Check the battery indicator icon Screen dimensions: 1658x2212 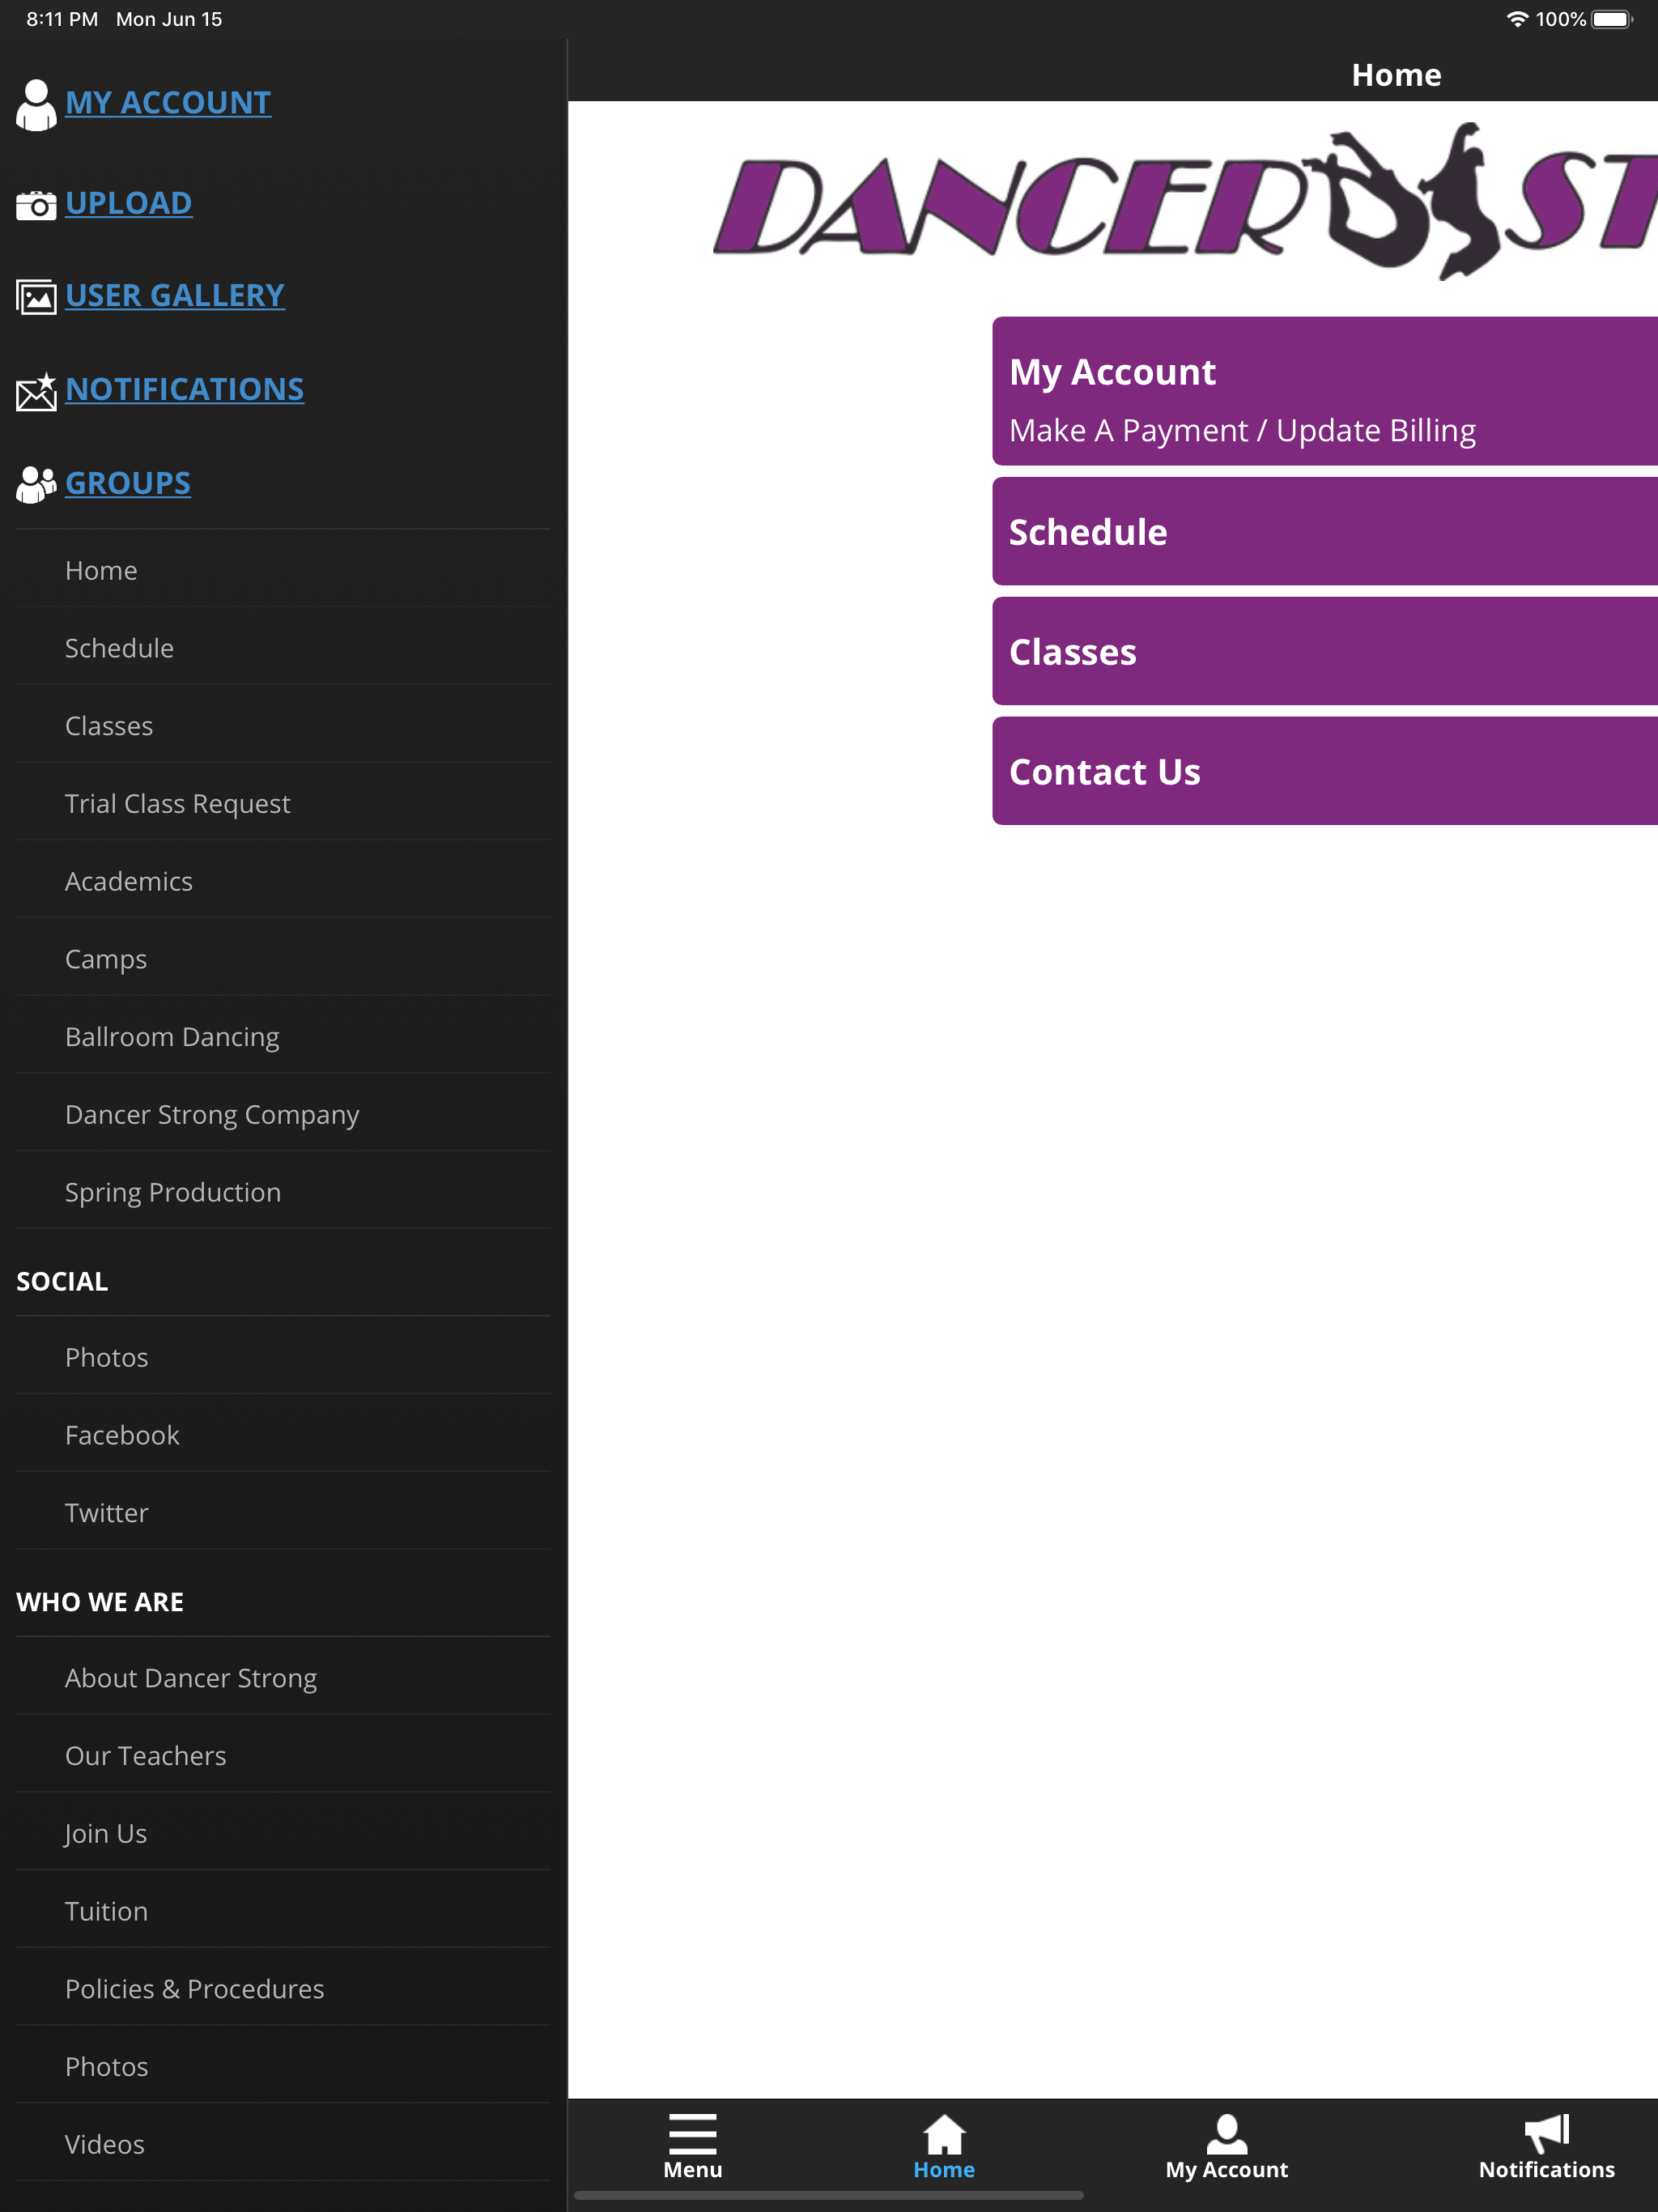coord(1612,19)
